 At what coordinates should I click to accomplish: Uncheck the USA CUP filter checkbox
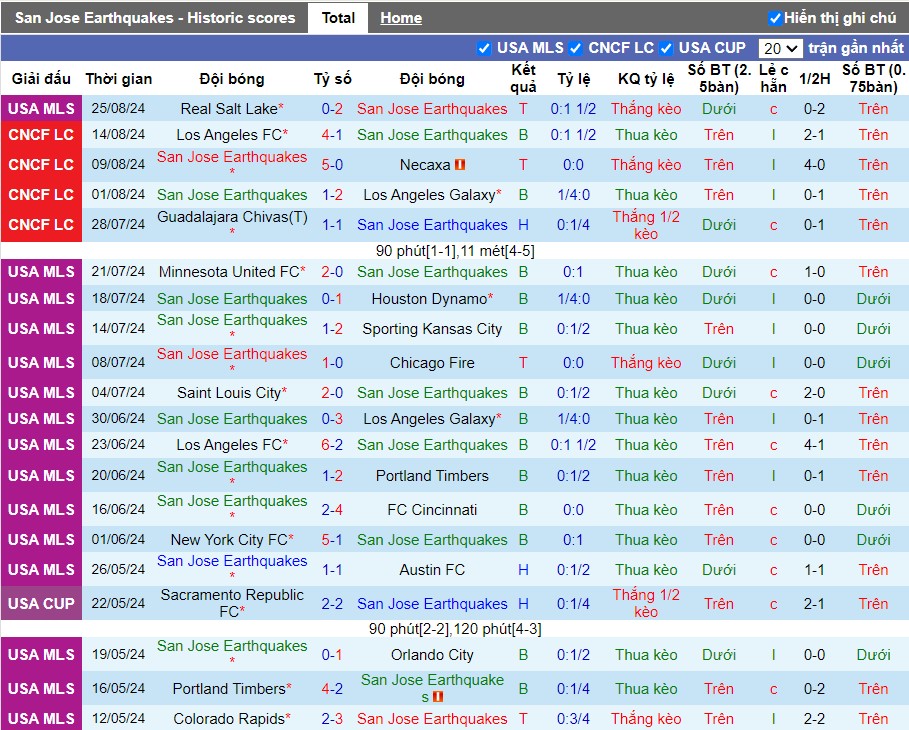pyautogui.click(x=666, y=48)
